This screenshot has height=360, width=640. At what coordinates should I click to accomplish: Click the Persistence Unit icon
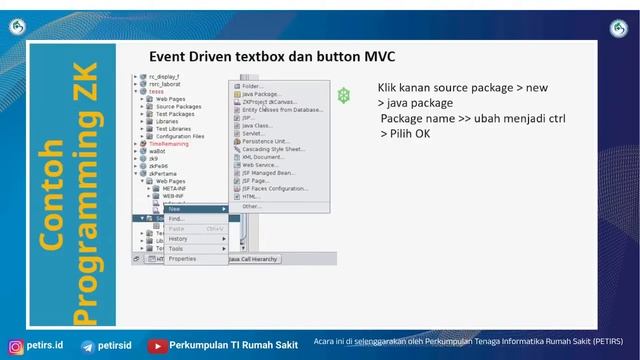click(x=237, y=141)
